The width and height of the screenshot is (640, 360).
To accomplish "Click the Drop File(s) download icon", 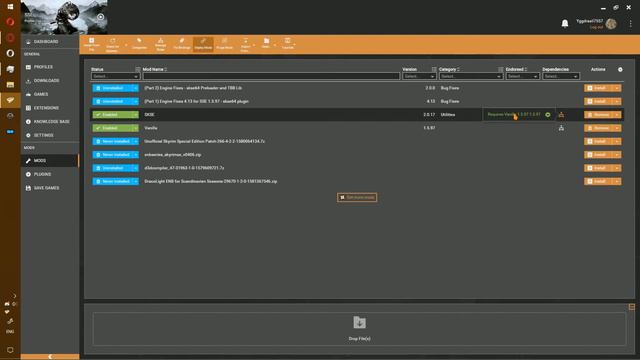I will coord(359,322).
